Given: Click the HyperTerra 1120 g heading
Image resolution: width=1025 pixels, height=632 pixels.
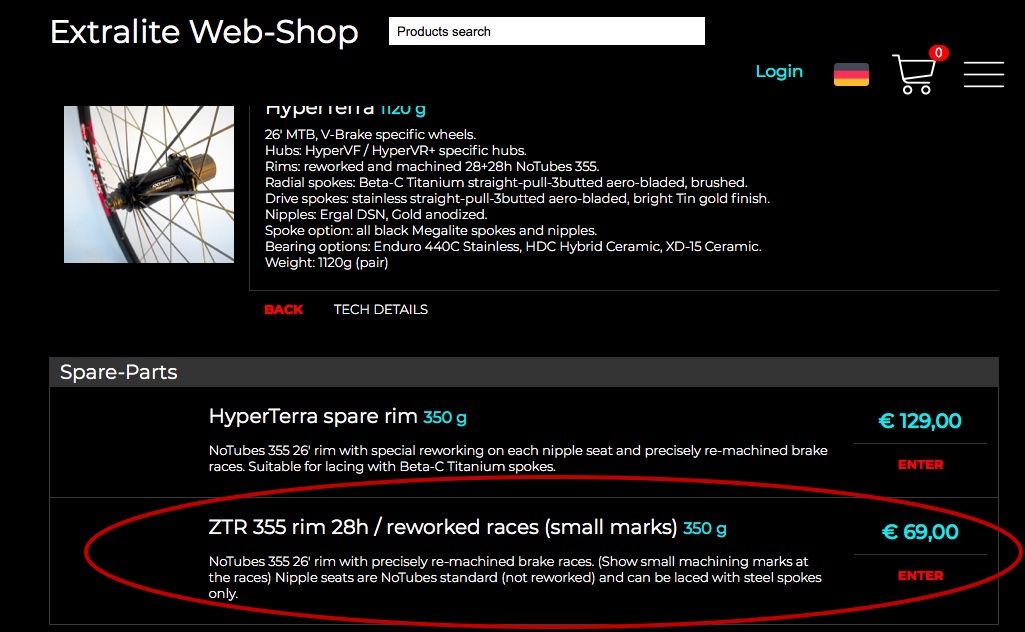Looking at the screenshot, I should (x=345, y=109).
